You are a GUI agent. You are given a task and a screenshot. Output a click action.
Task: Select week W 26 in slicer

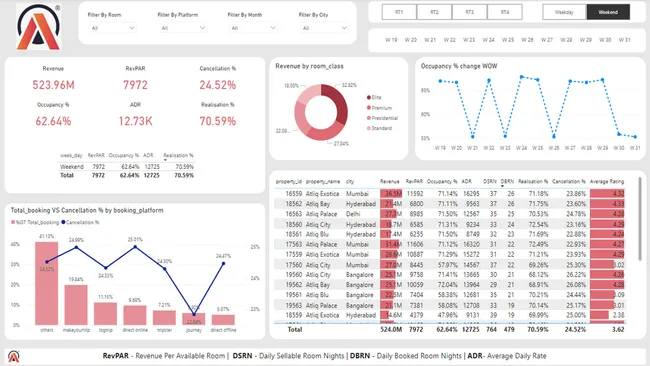point(527,40)
